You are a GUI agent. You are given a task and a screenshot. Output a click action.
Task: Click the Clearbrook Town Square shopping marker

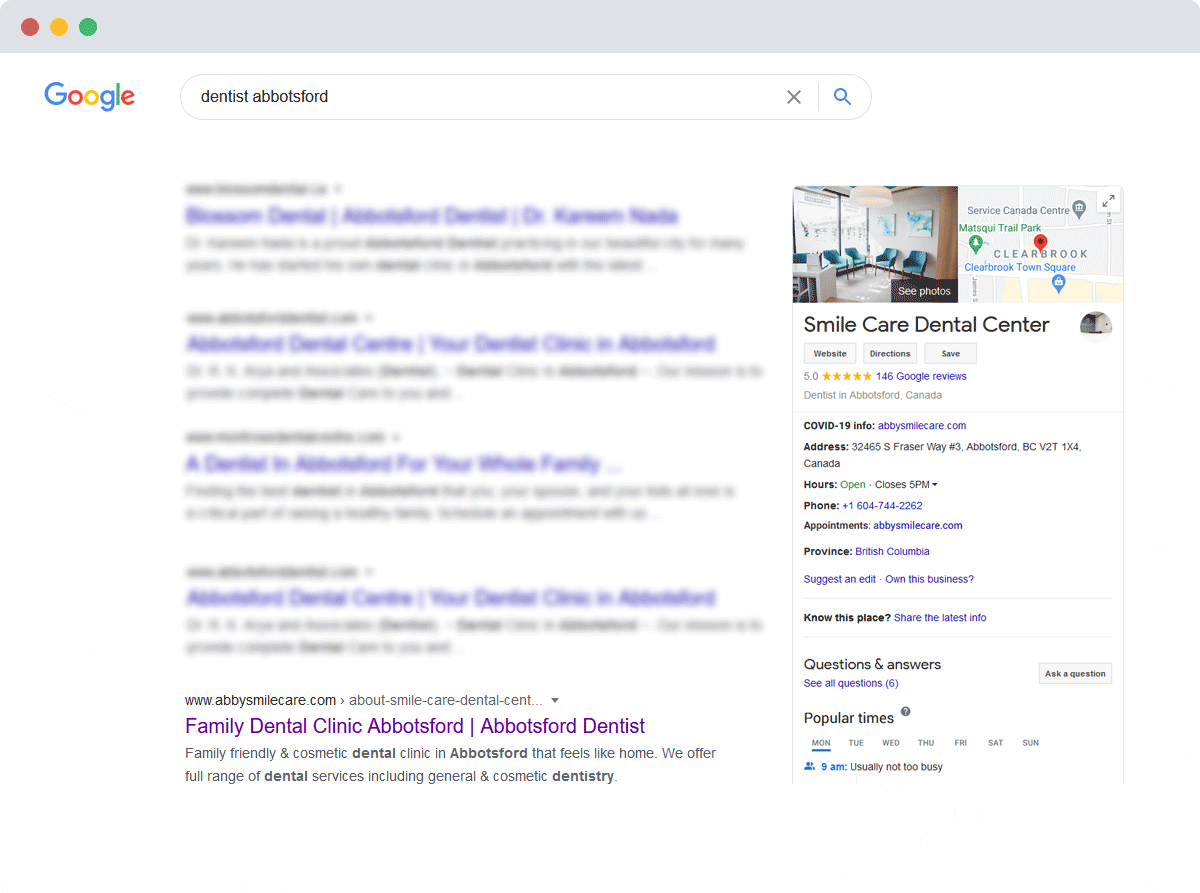coord(1059,284)
